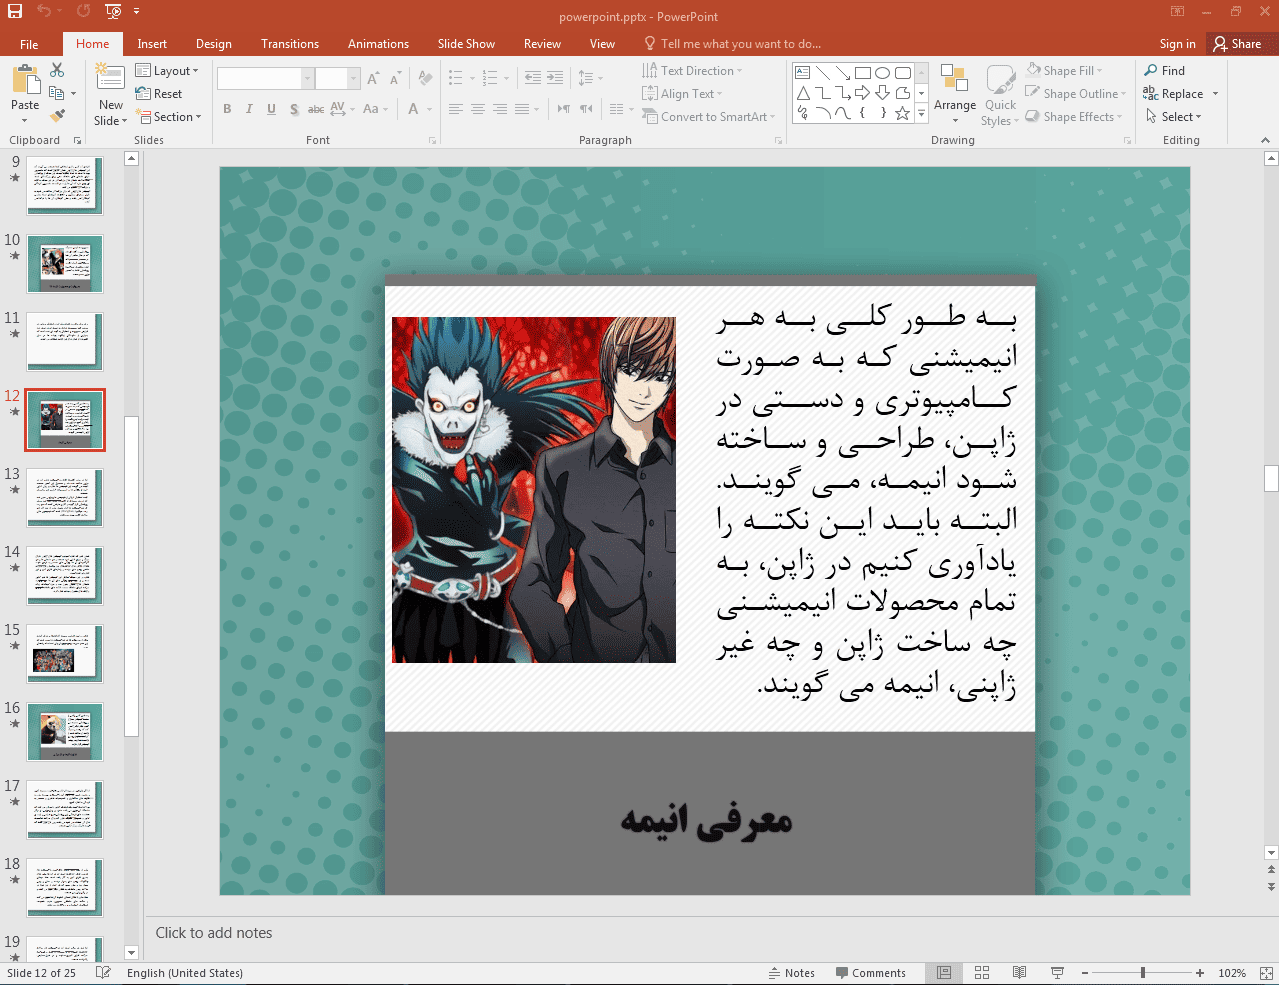Switch to the Slide Show tab
Screen dimensions: 1279x985
(466, 44)
